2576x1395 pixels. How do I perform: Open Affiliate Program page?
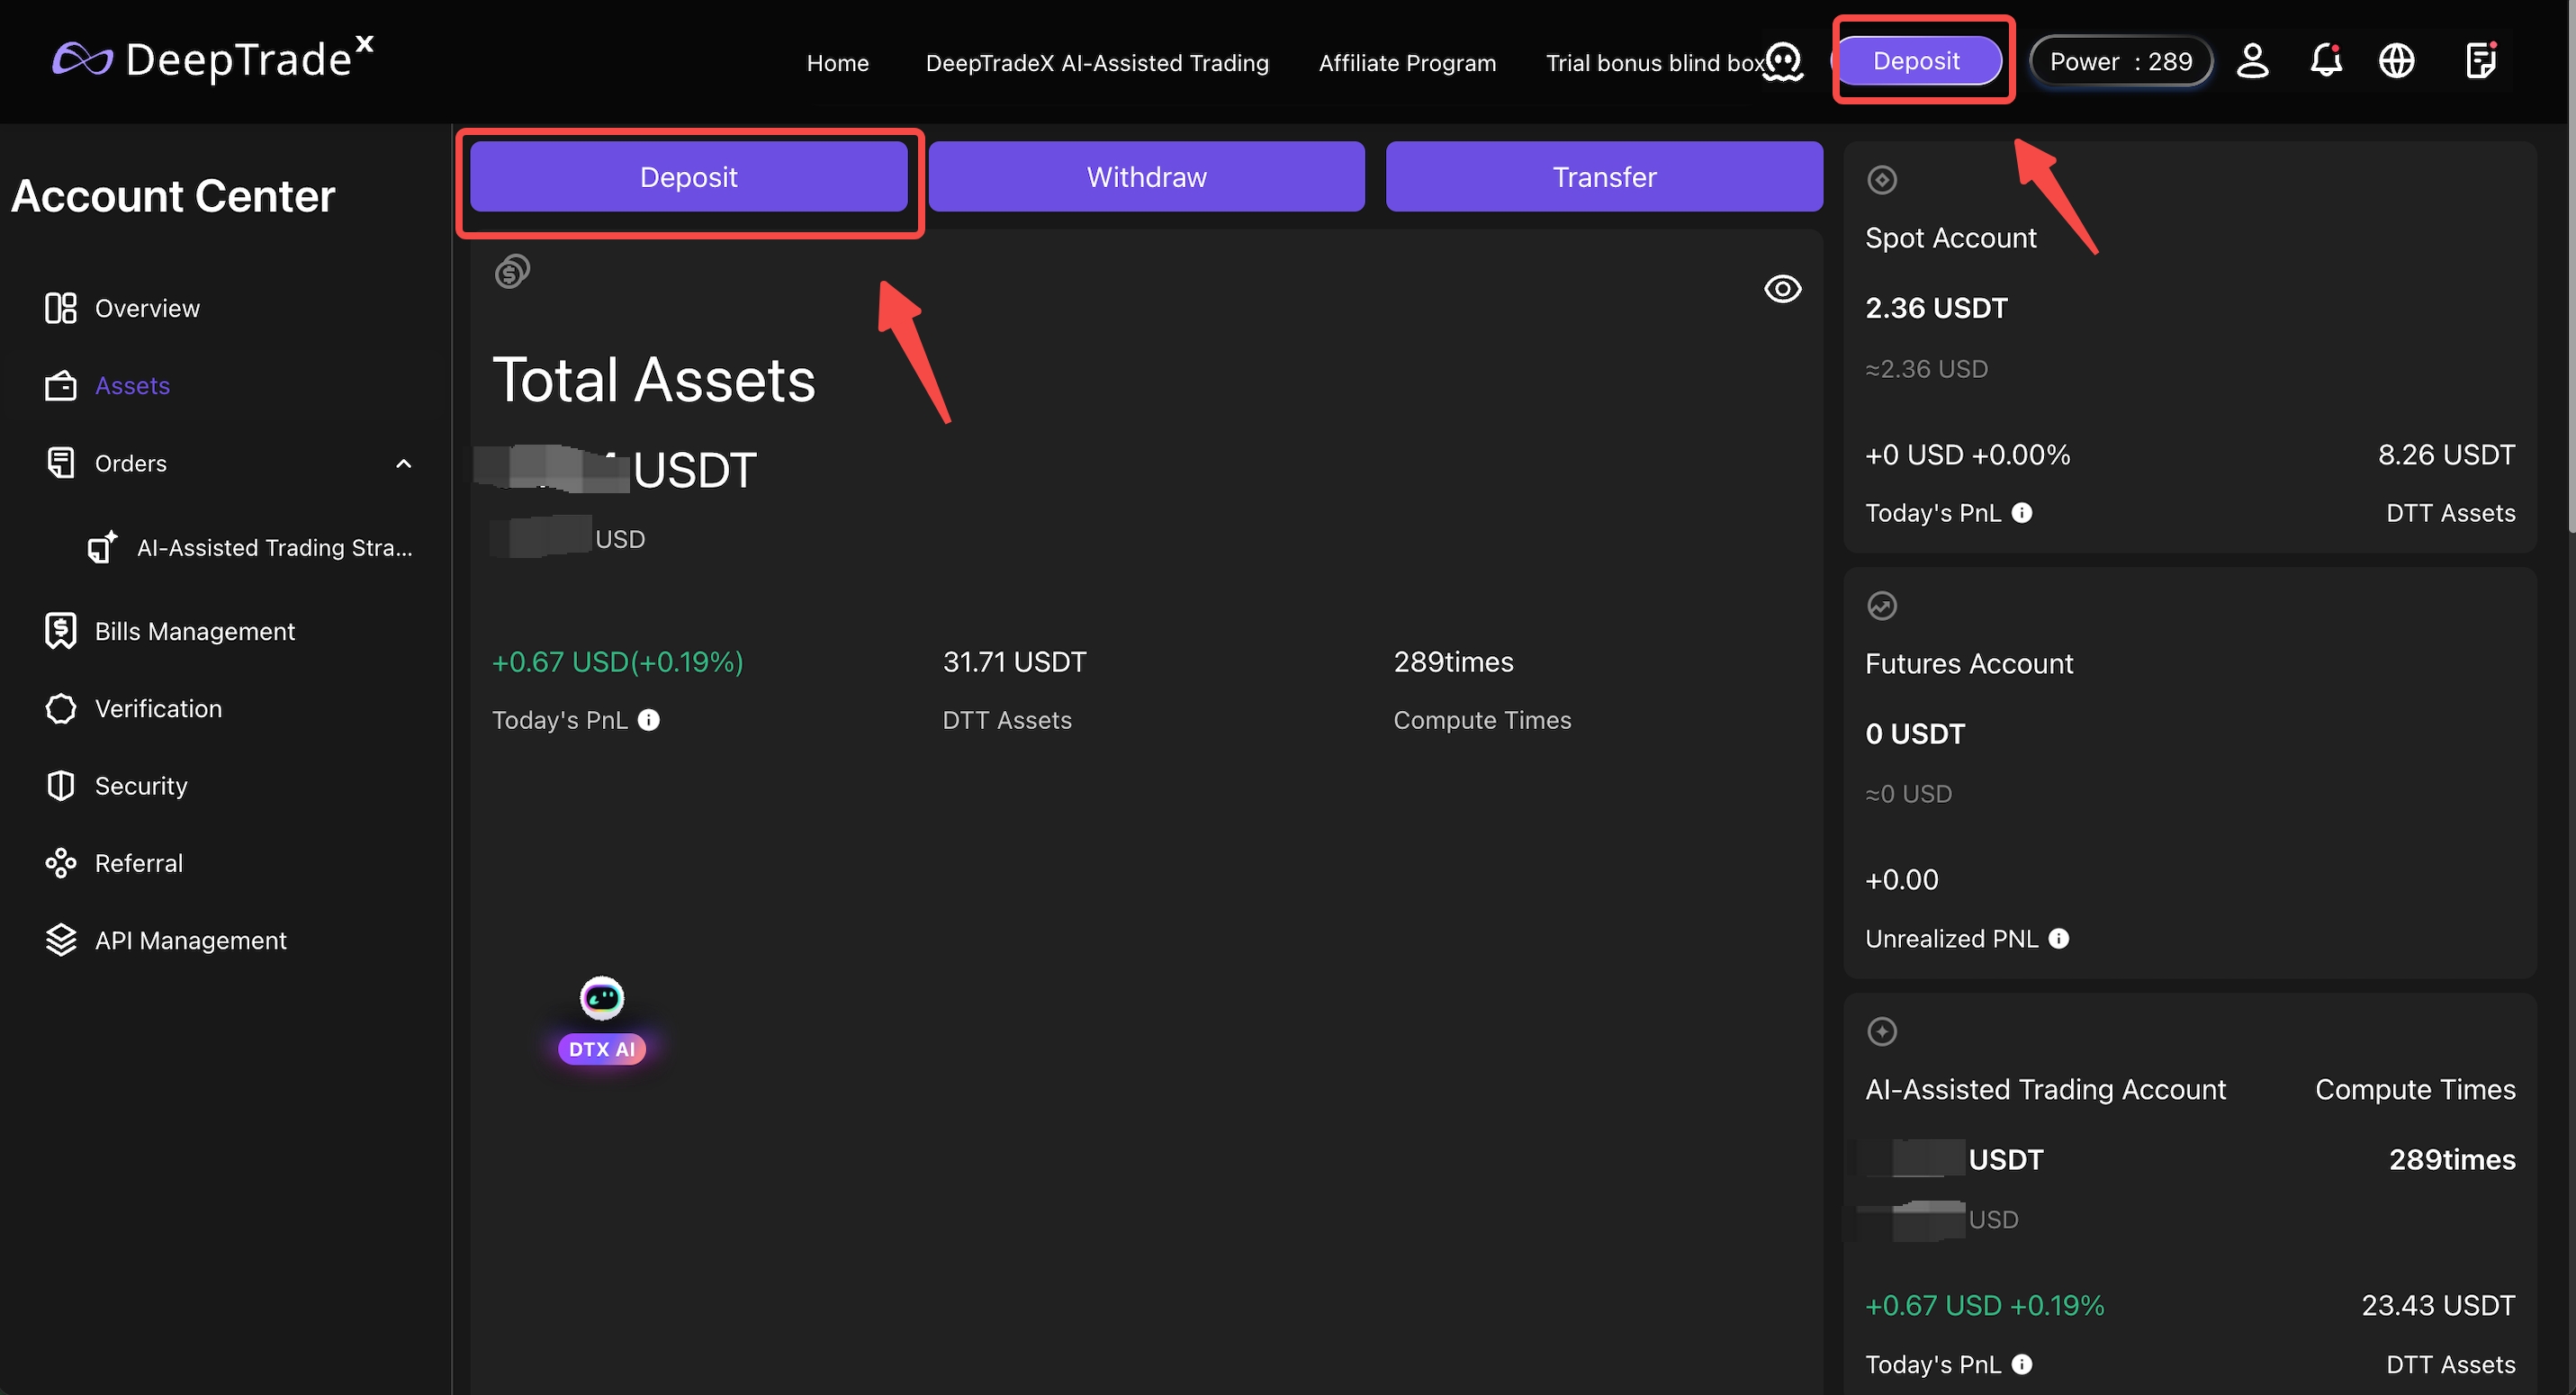[1407, 63]
